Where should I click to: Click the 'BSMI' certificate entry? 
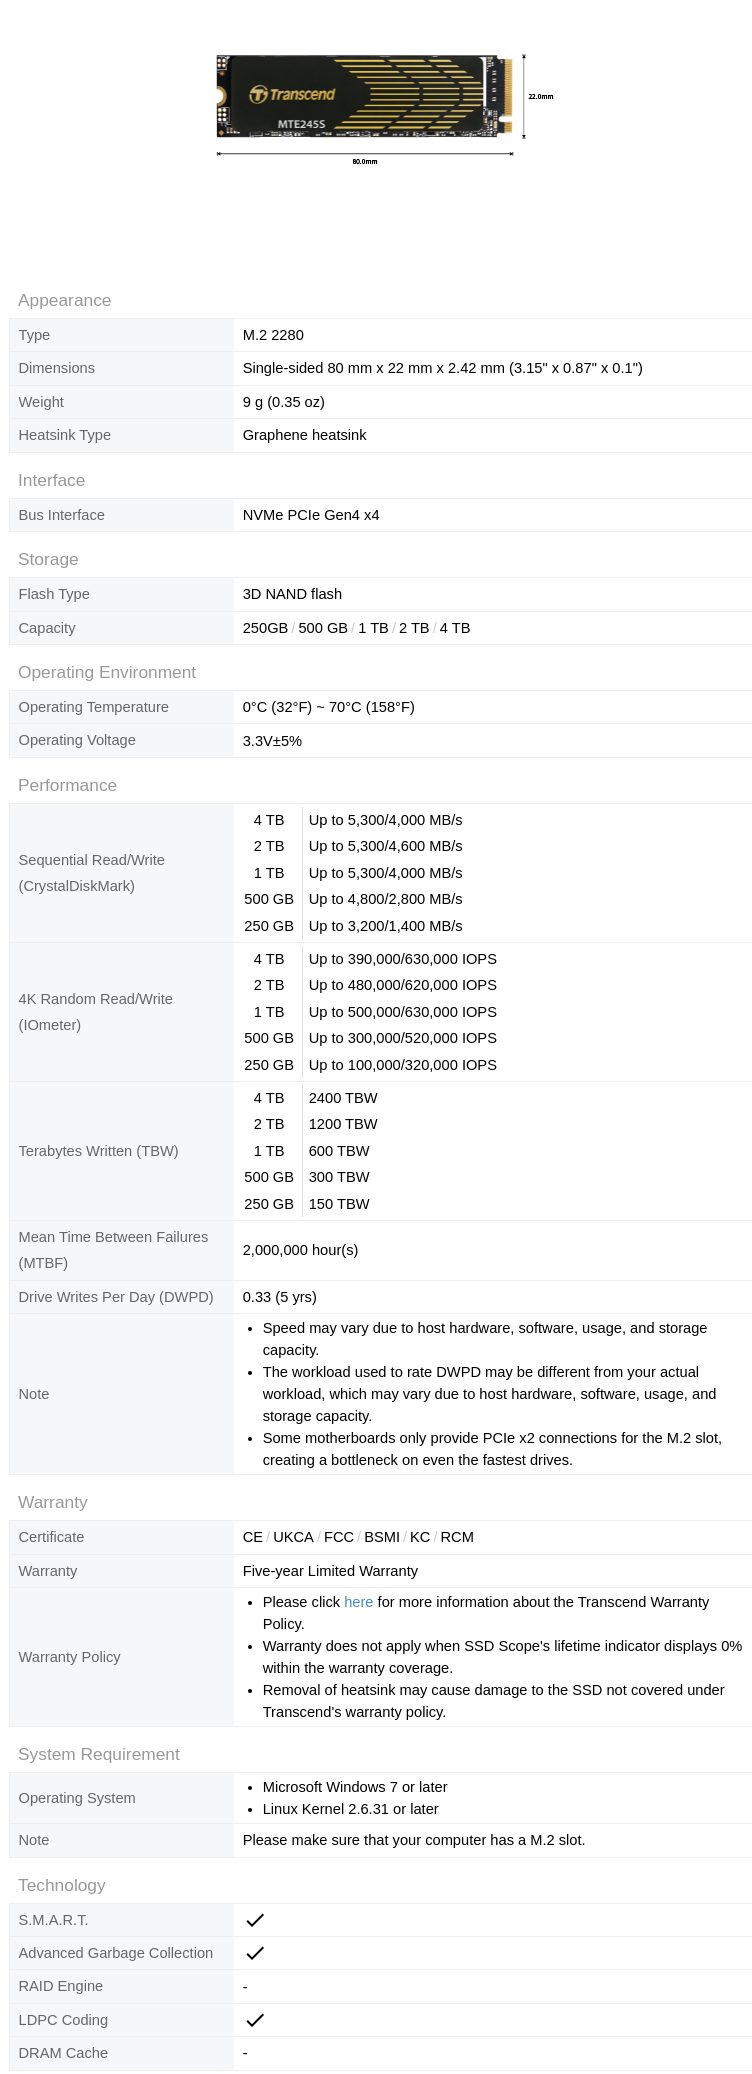coord(382,1537)
